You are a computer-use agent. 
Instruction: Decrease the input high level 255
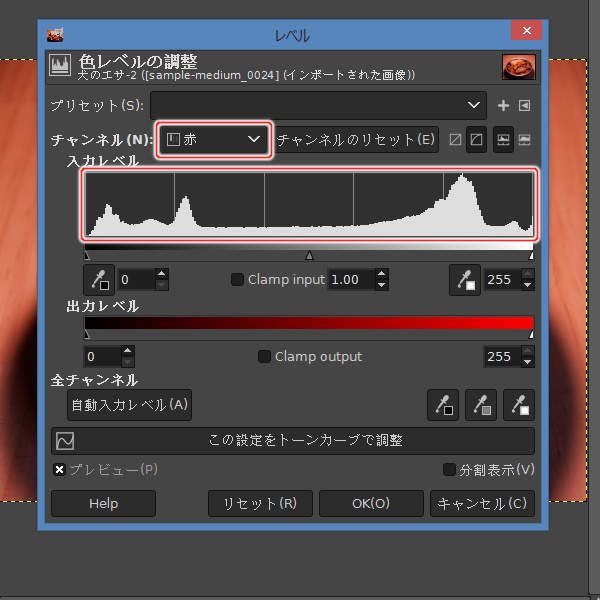pos(528,285)
